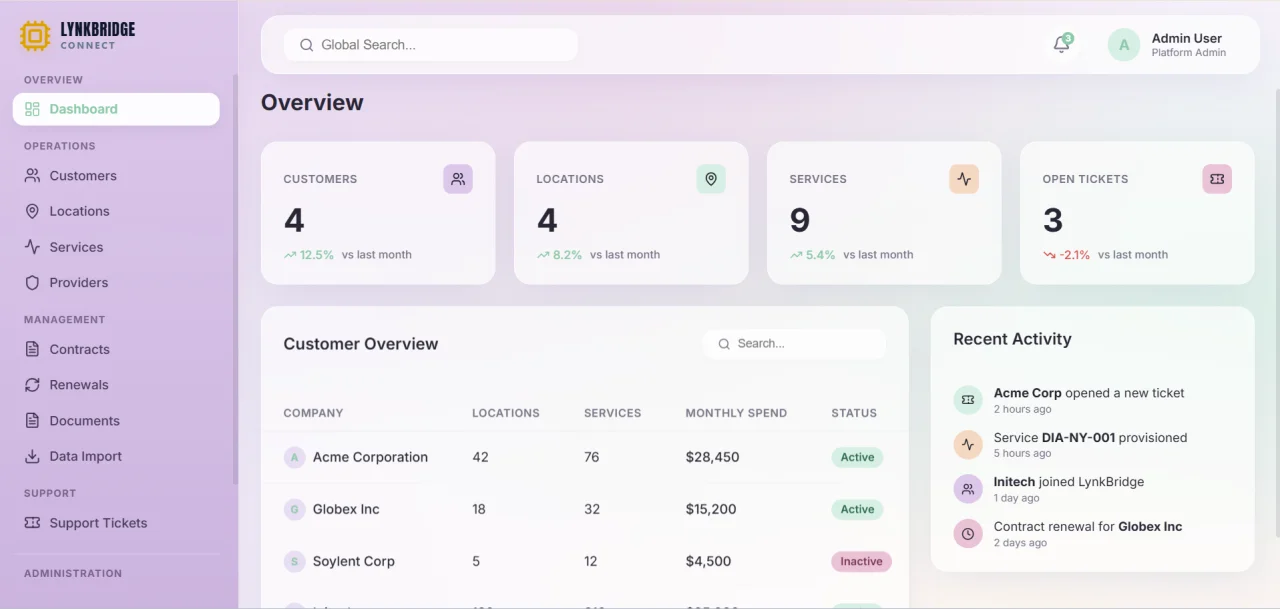Focus the Global Search field

(x=431, y=45)
